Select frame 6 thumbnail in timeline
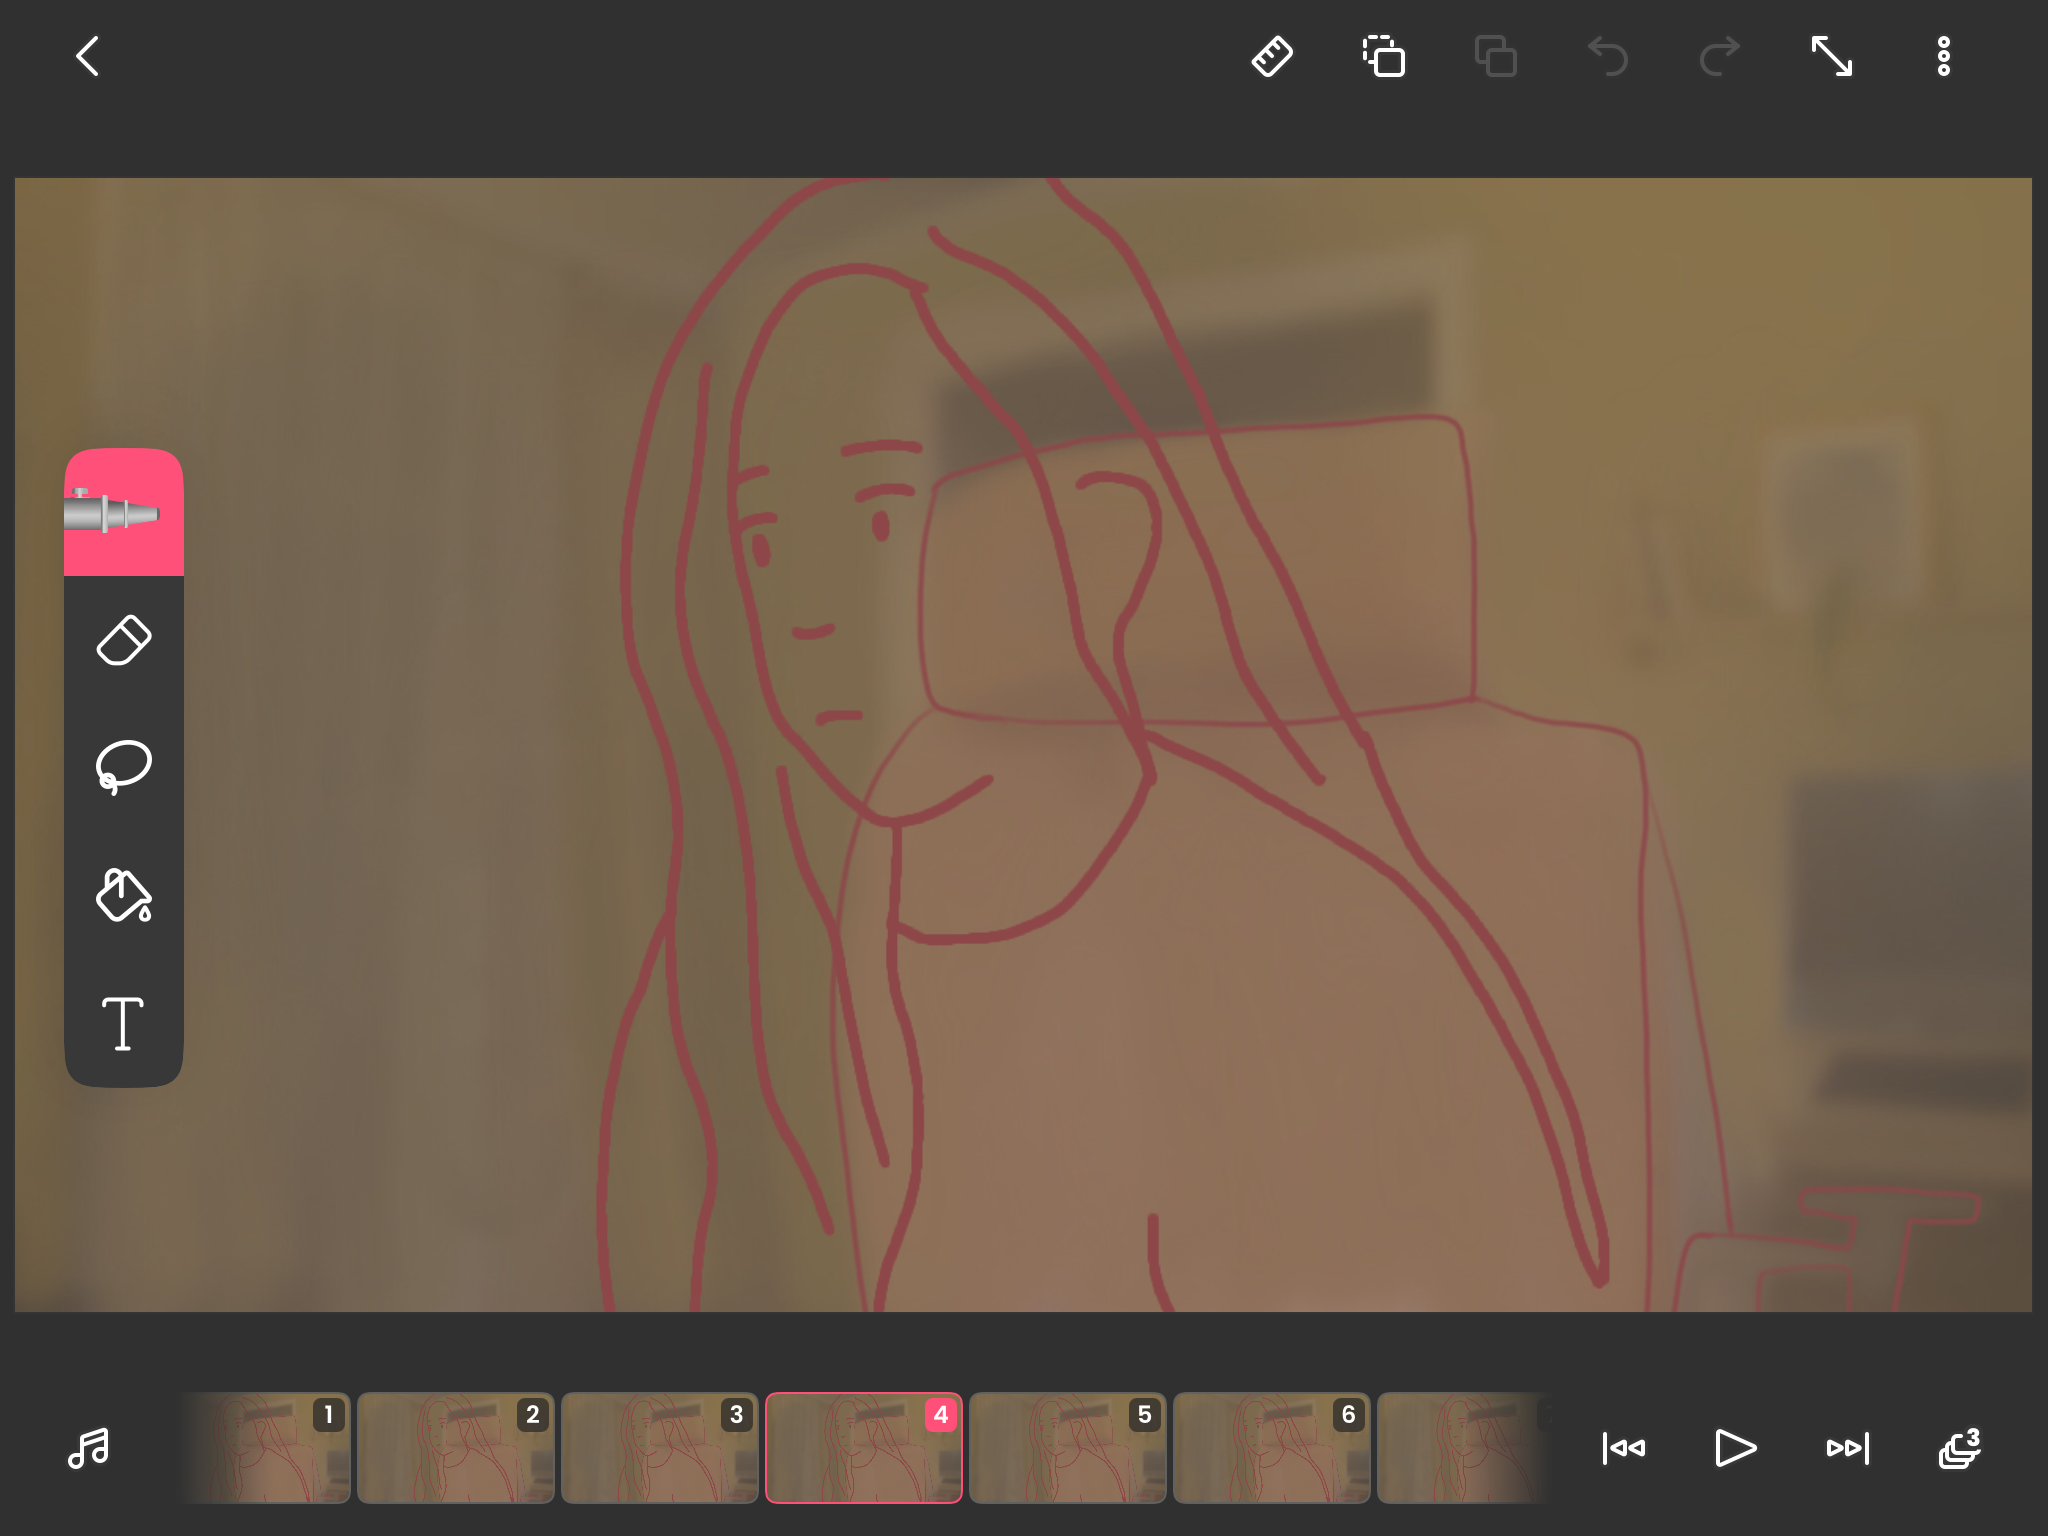Image resolution: width=2048 pixels, height=1536 pixels. (1272, 1448)
